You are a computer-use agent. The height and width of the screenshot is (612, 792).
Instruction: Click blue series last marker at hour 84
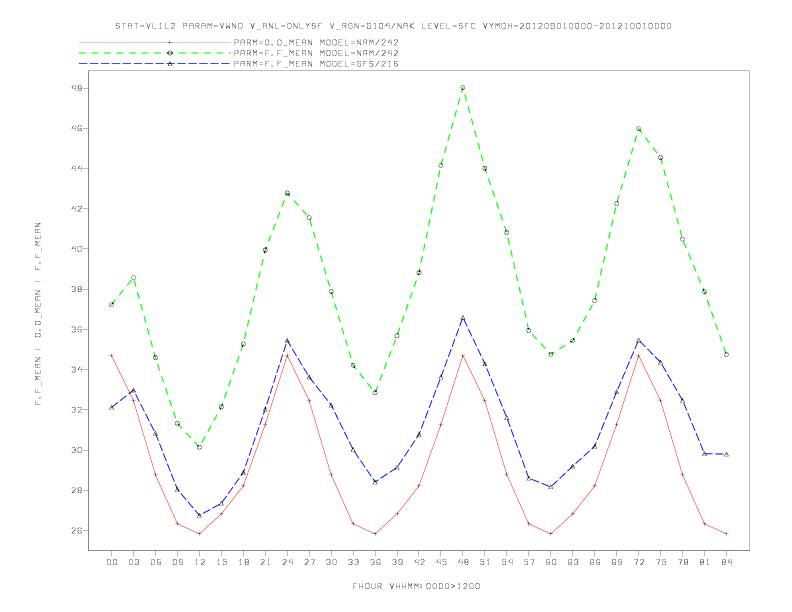coord(726,454)
